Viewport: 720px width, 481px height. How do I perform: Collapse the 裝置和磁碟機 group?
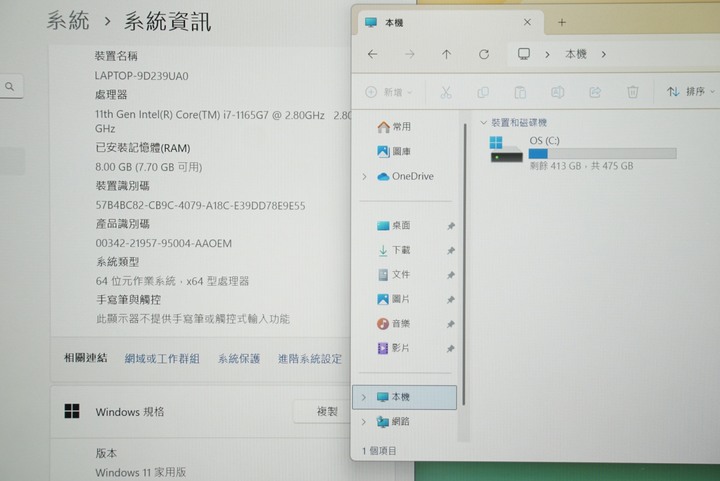pos(483,123)
